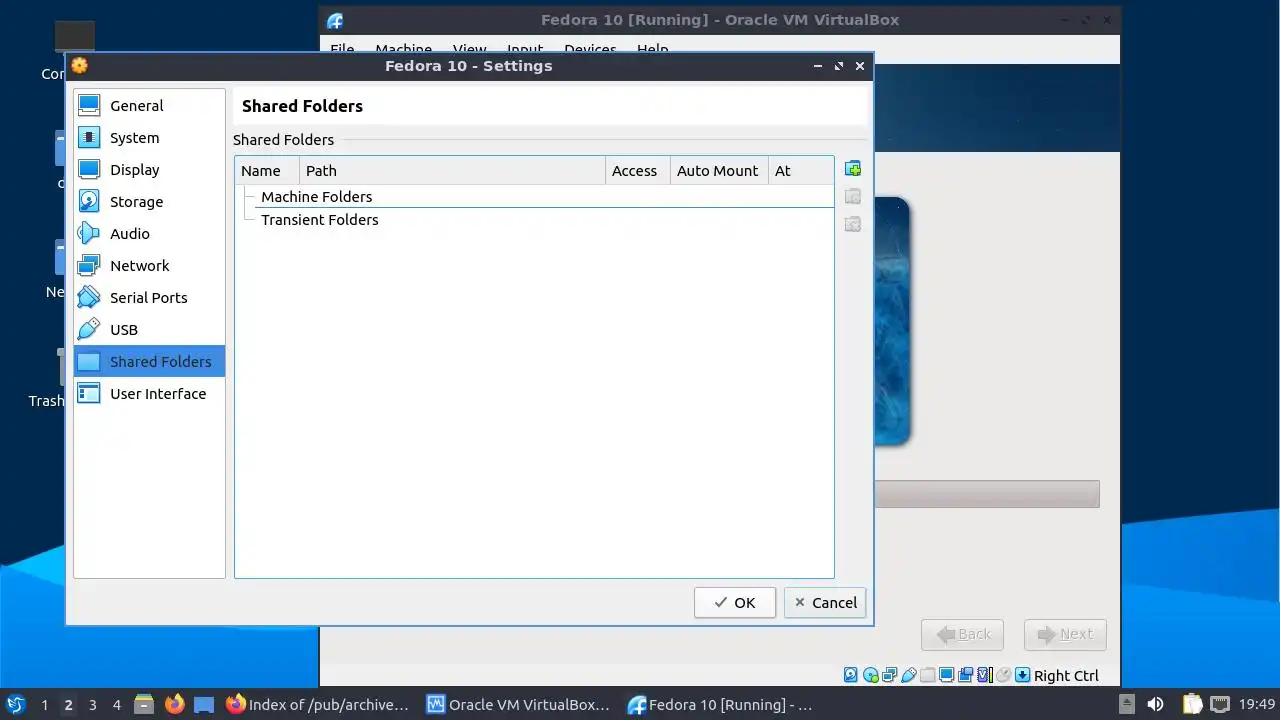
Task: Click the Right Ctrl host key label
Action: [x=1066, y=676]
